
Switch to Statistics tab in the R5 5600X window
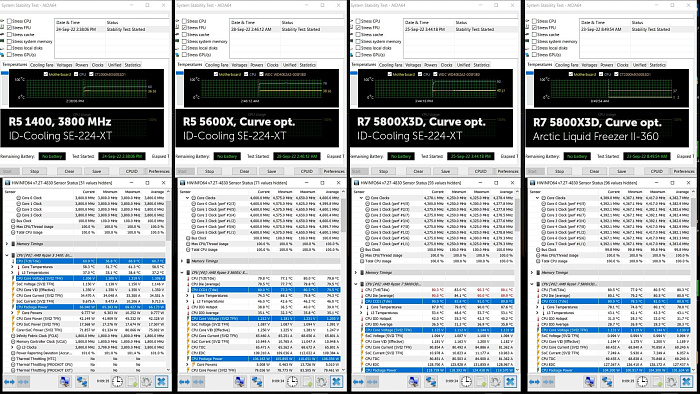(308, 65)
